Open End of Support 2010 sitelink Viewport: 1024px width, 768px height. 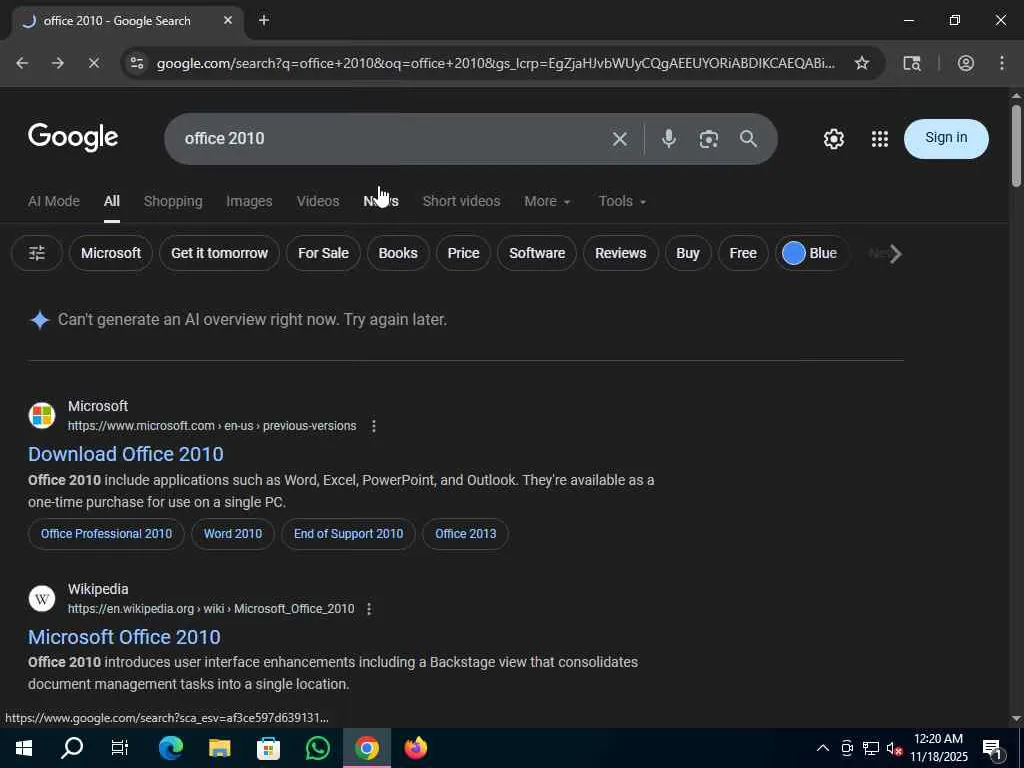[348, 534]
